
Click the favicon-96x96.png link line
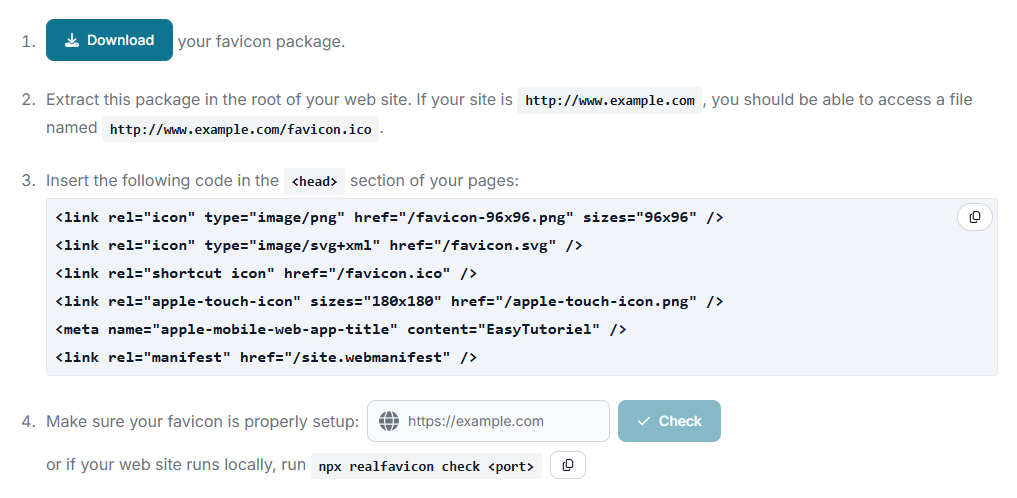click(389, 217)
